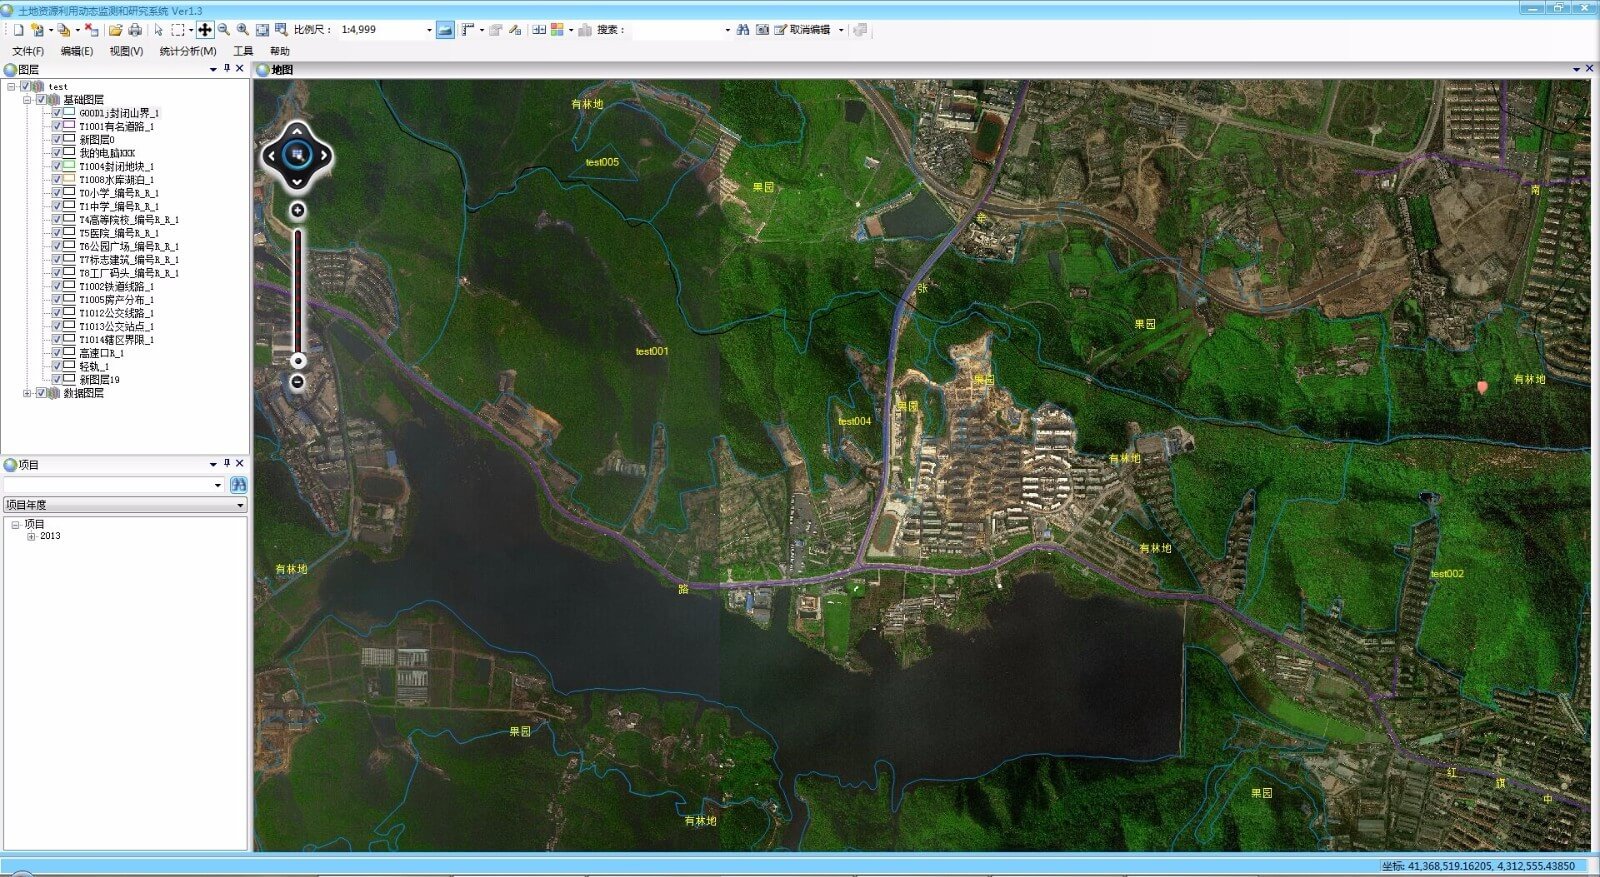Screen dimensions: 1600x877
Task: Toggle visibility of T1008水库湖泊_1 layer
Action: 57,179
